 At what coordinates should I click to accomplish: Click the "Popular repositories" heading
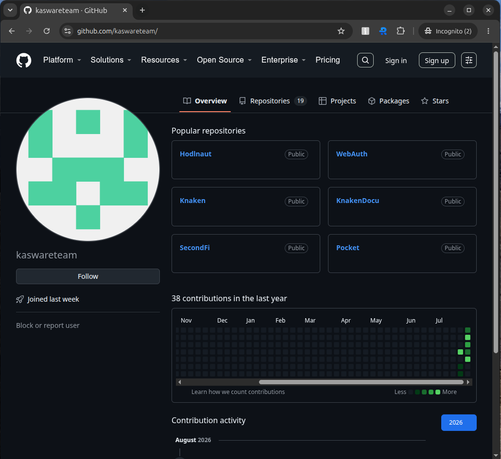point(208,131)
